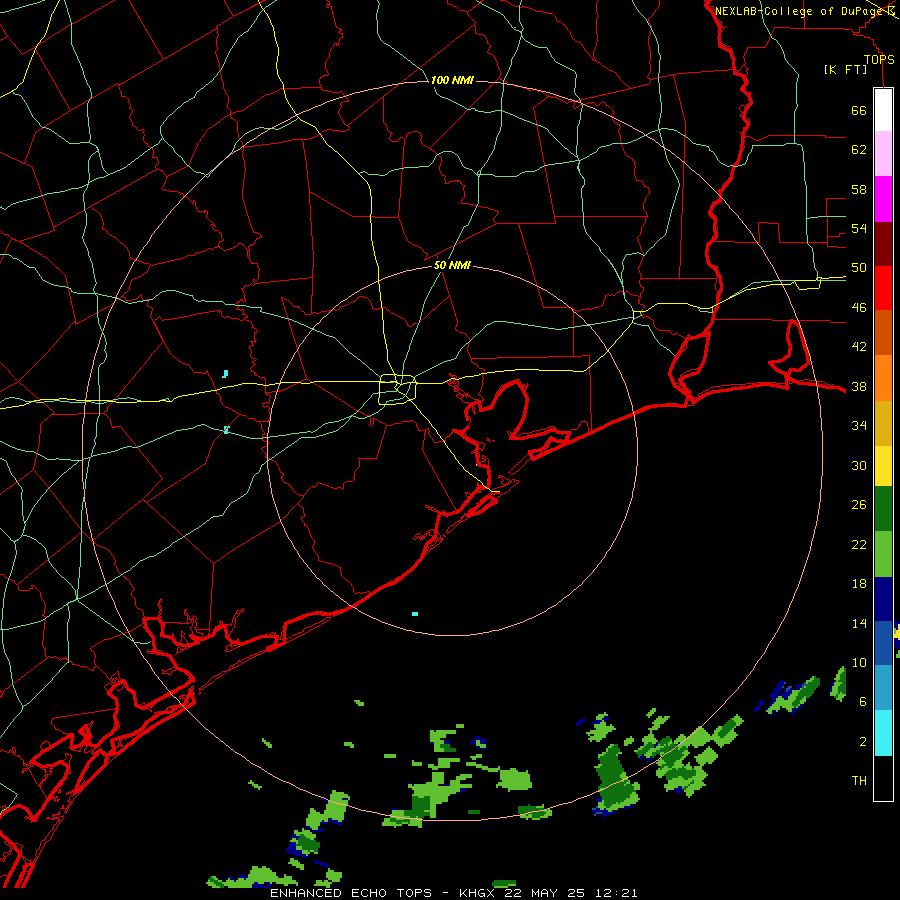Screen dimensions: 900x900
Task: Click the 38 legend value
Action: click(x=859, y=386)
